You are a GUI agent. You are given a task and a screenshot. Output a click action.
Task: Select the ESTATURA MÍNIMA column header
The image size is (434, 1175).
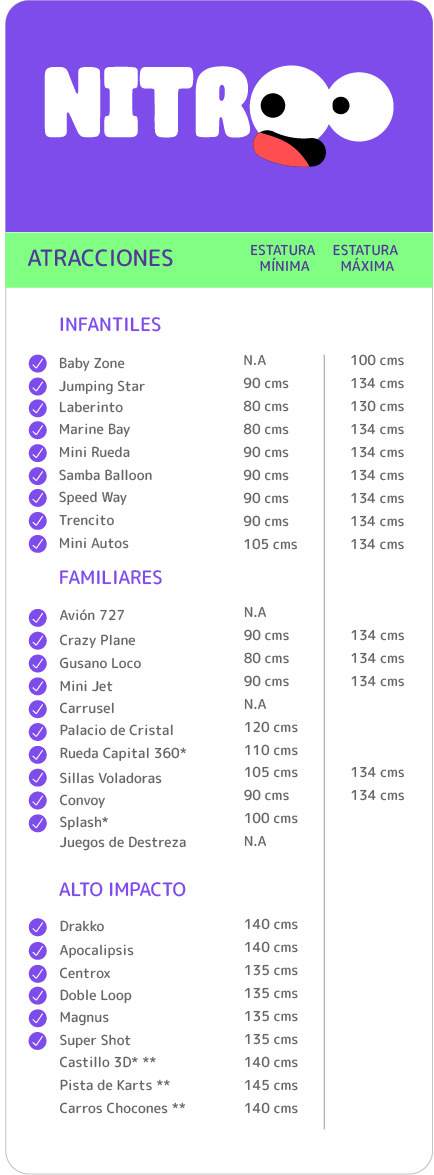tap(283, 258)
